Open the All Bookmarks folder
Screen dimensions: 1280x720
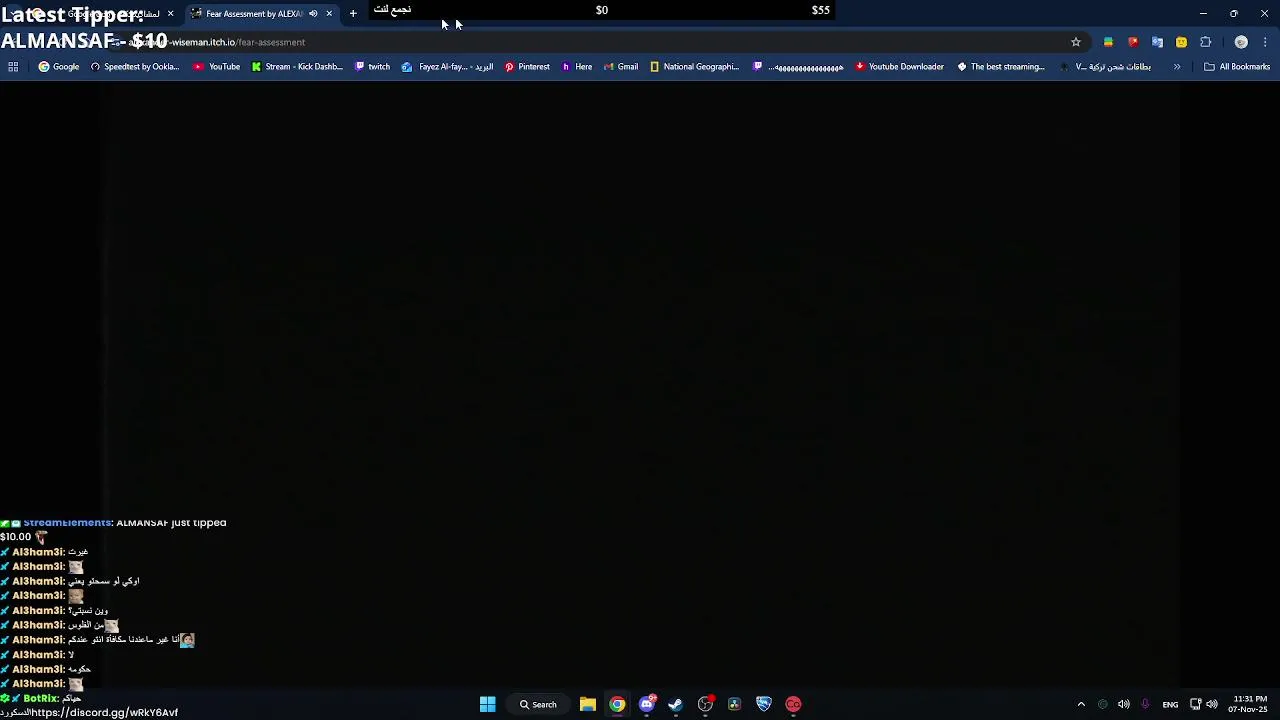coord(1237,67)
